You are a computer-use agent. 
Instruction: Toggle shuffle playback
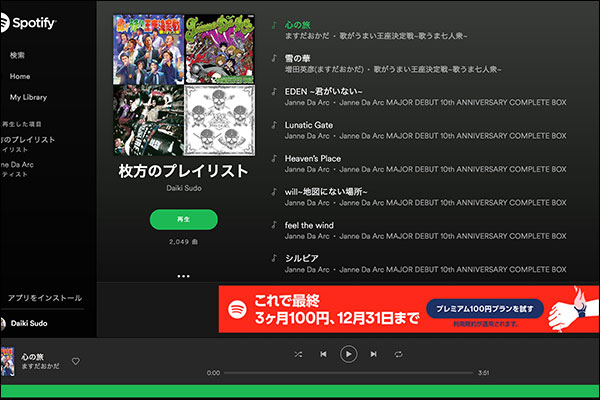coord(298,354)
